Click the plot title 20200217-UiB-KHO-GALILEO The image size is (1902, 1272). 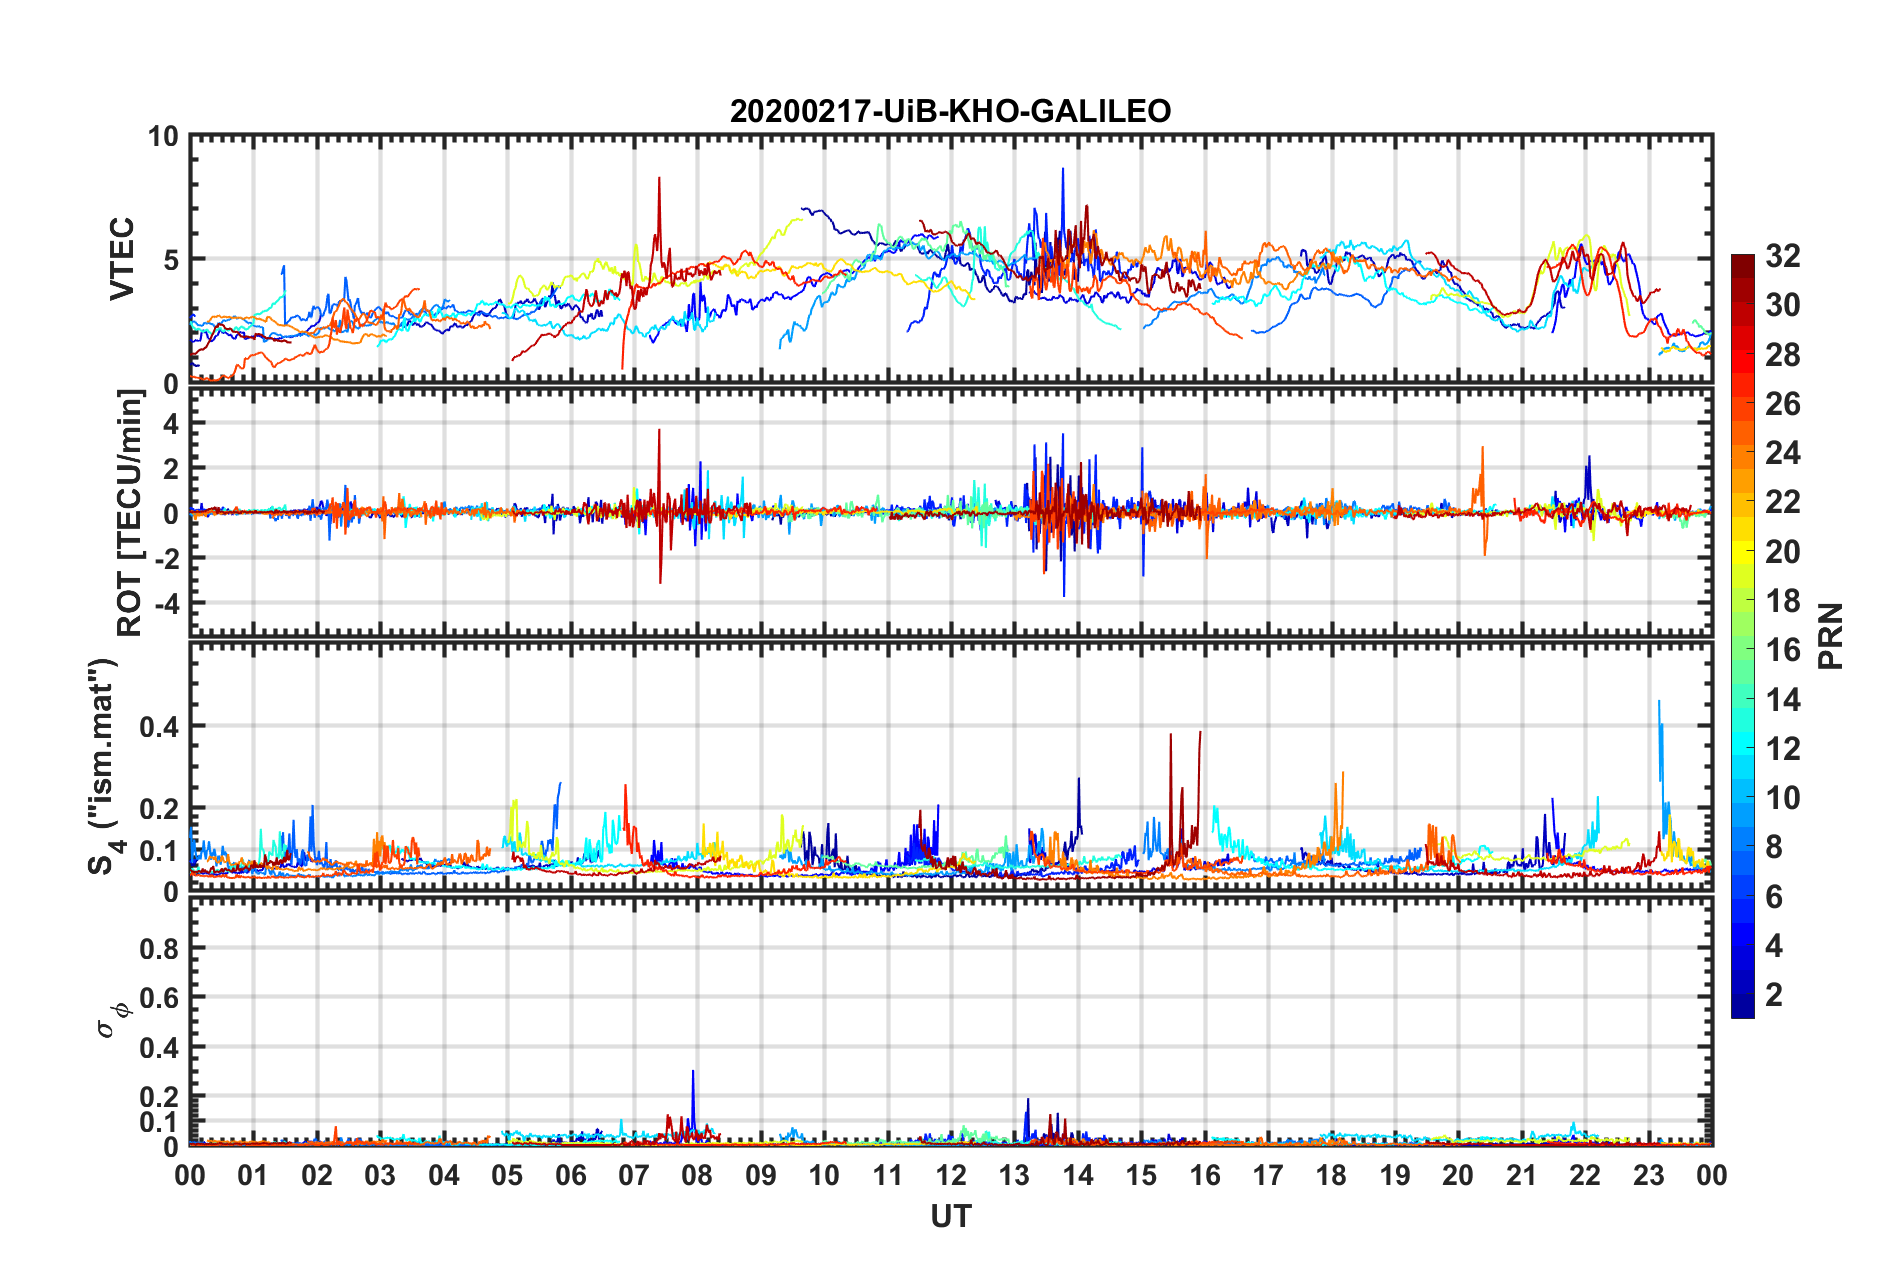point(950,111)
